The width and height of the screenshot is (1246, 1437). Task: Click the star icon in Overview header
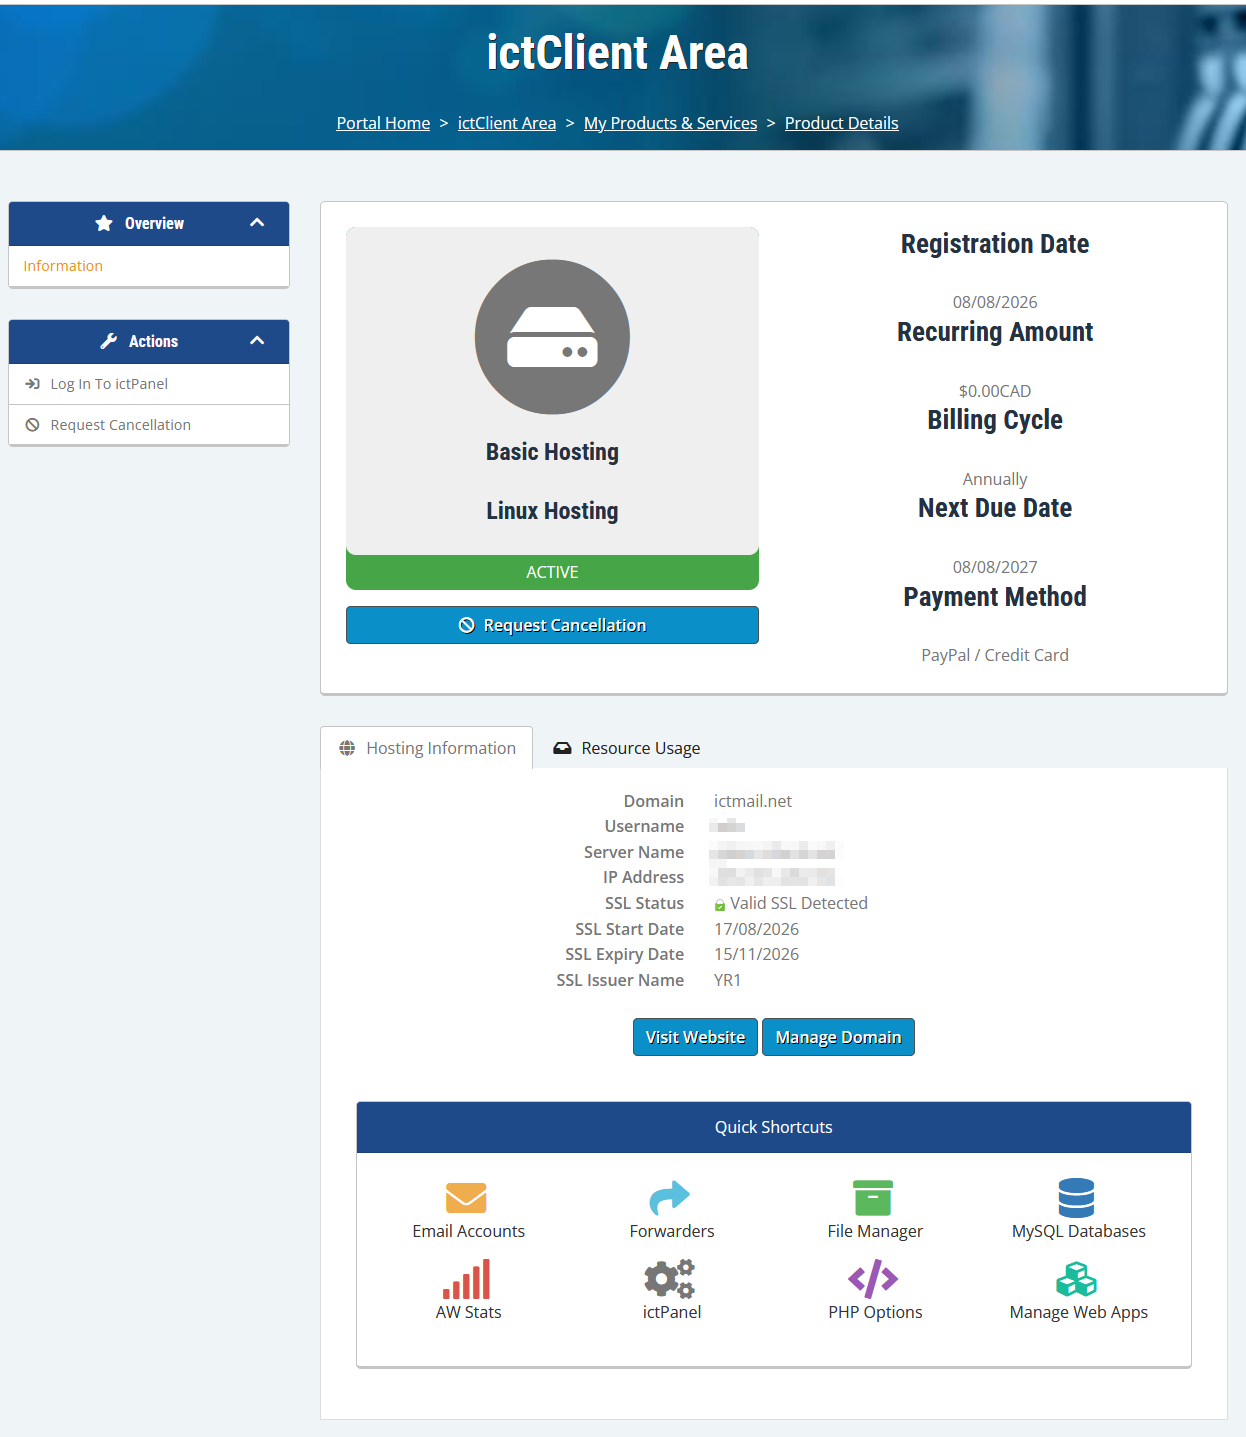(x=104, y=223)
